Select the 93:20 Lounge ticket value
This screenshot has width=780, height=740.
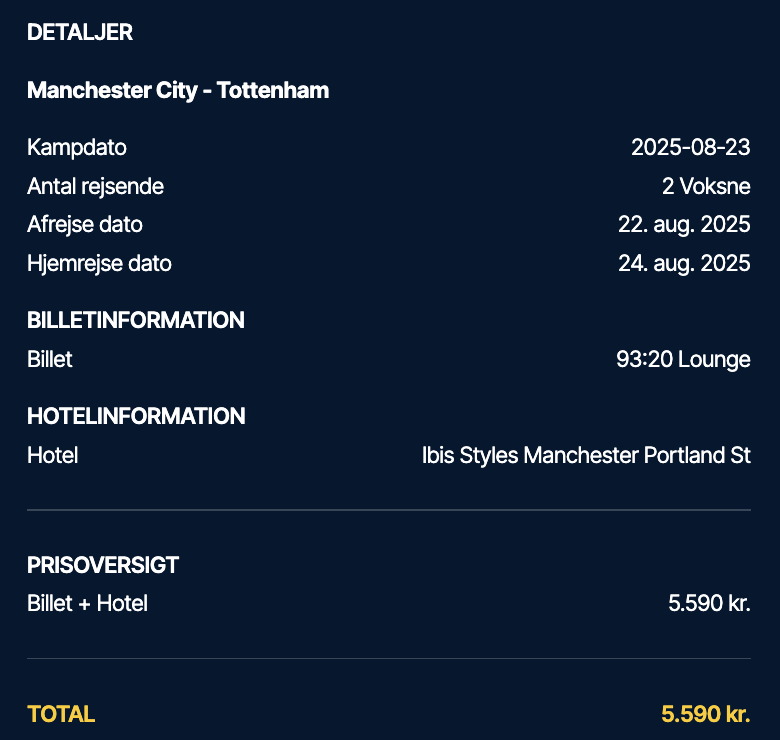(x=683, y=360)
